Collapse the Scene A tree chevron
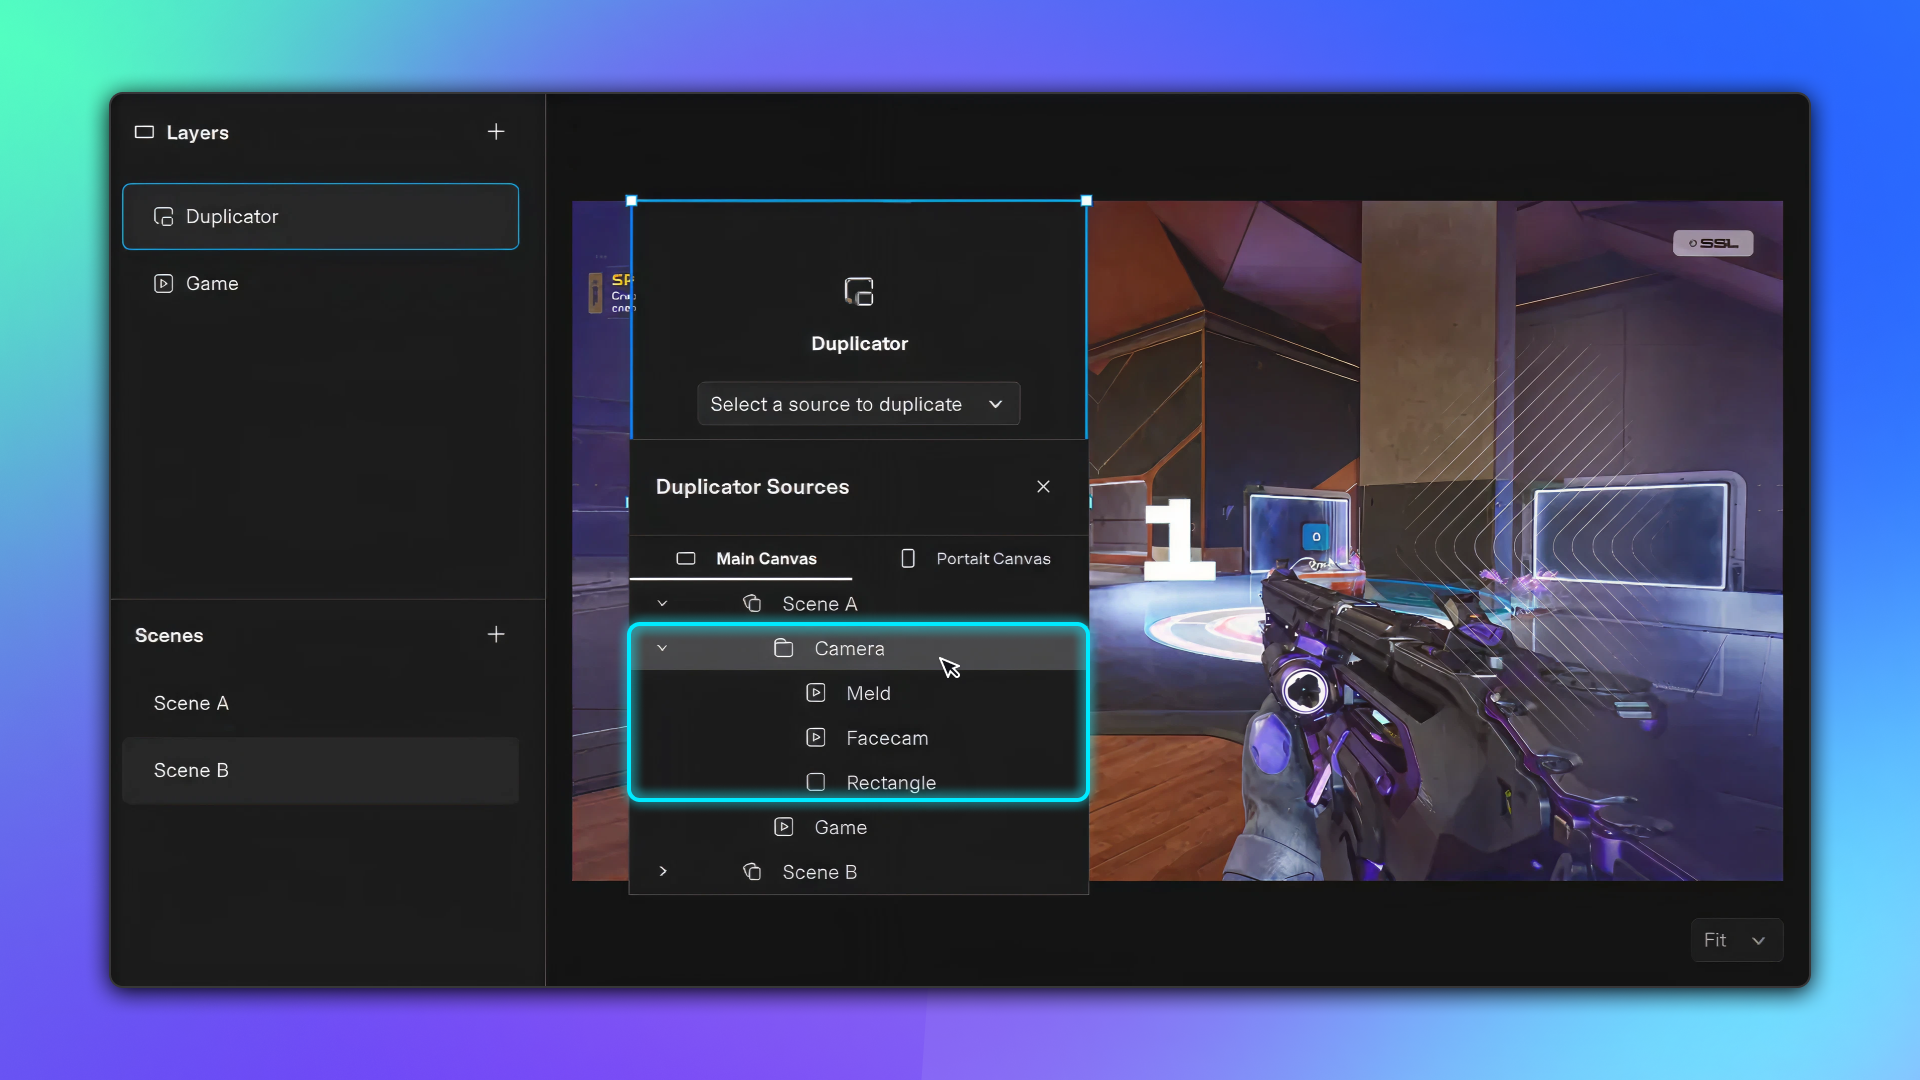Image resolution: width=1920 pixels, height=1080 pixels. 662,604
